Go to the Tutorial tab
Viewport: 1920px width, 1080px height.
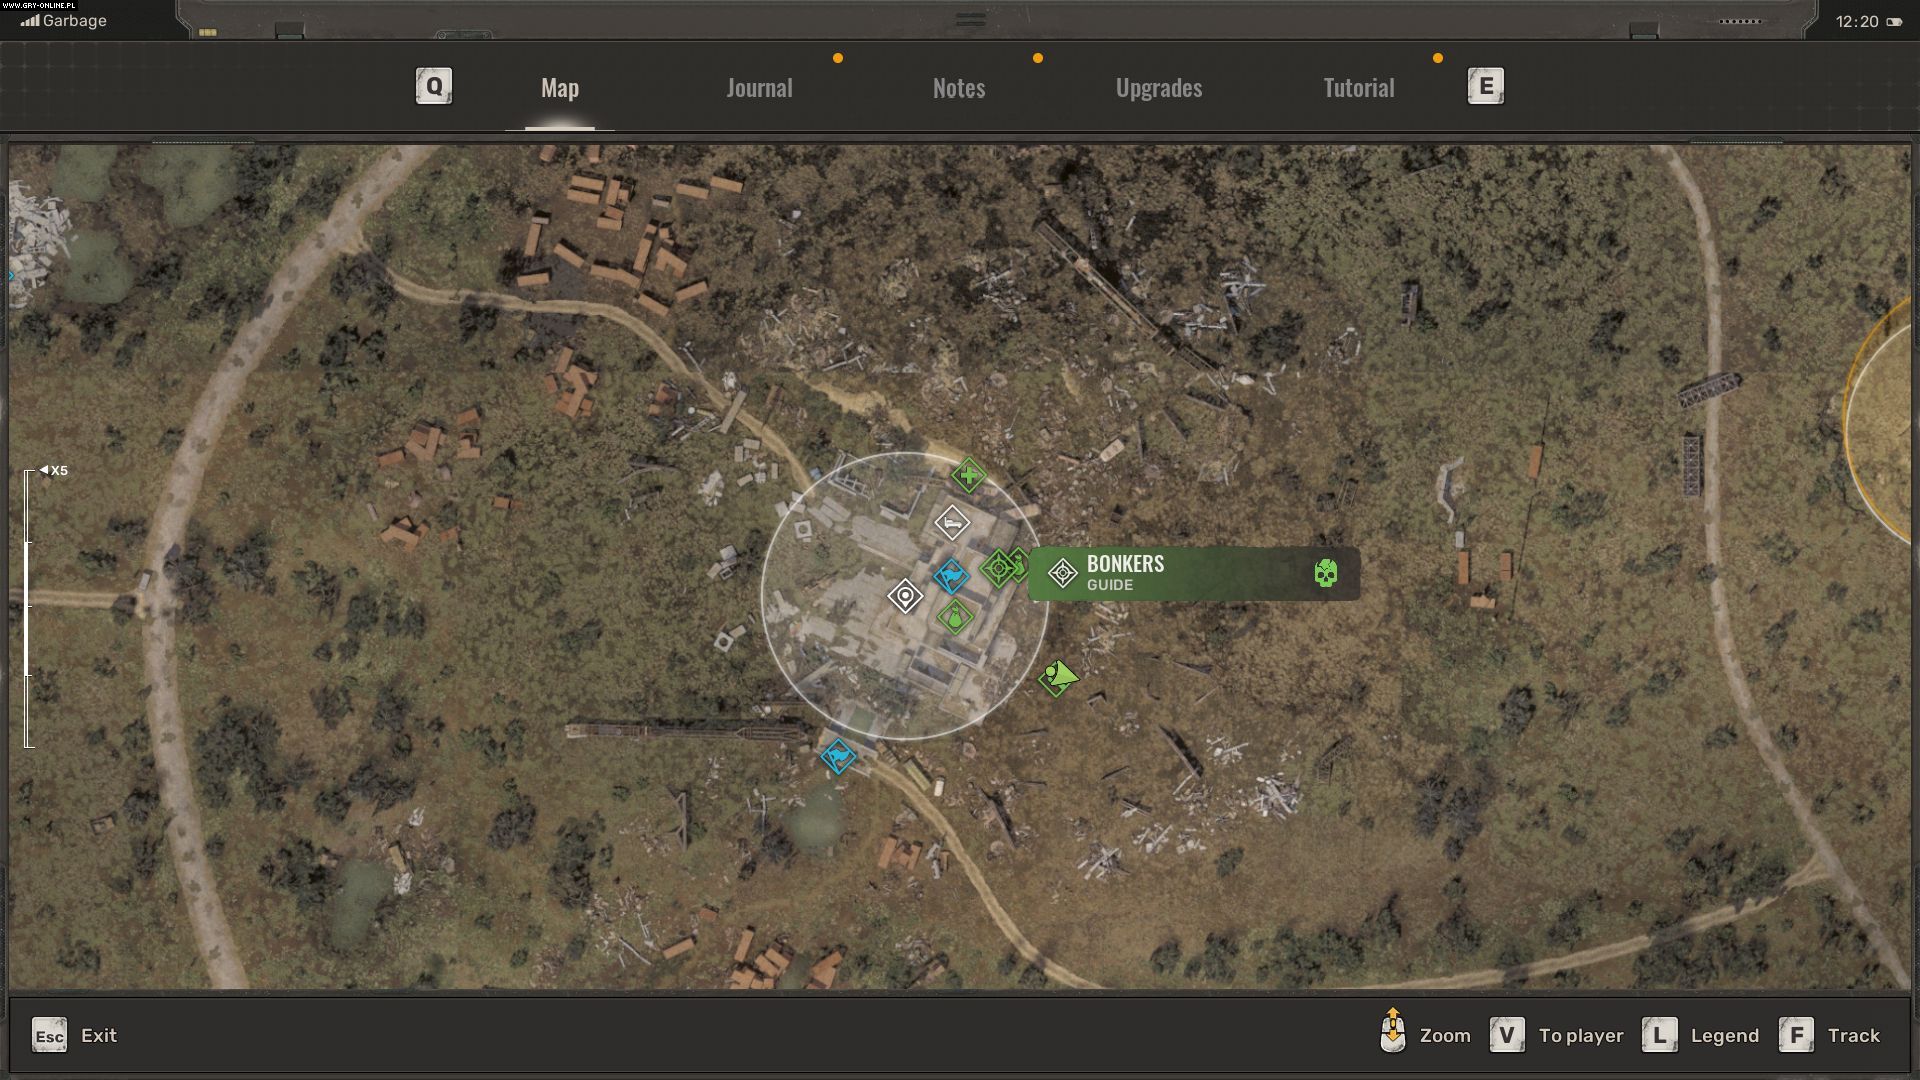click(x=1358, y=88)
